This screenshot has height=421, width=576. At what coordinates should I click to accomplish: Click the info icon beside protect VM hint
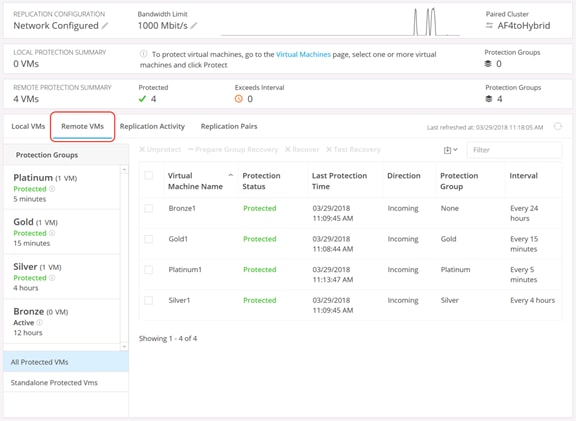(x=144, y=54)
